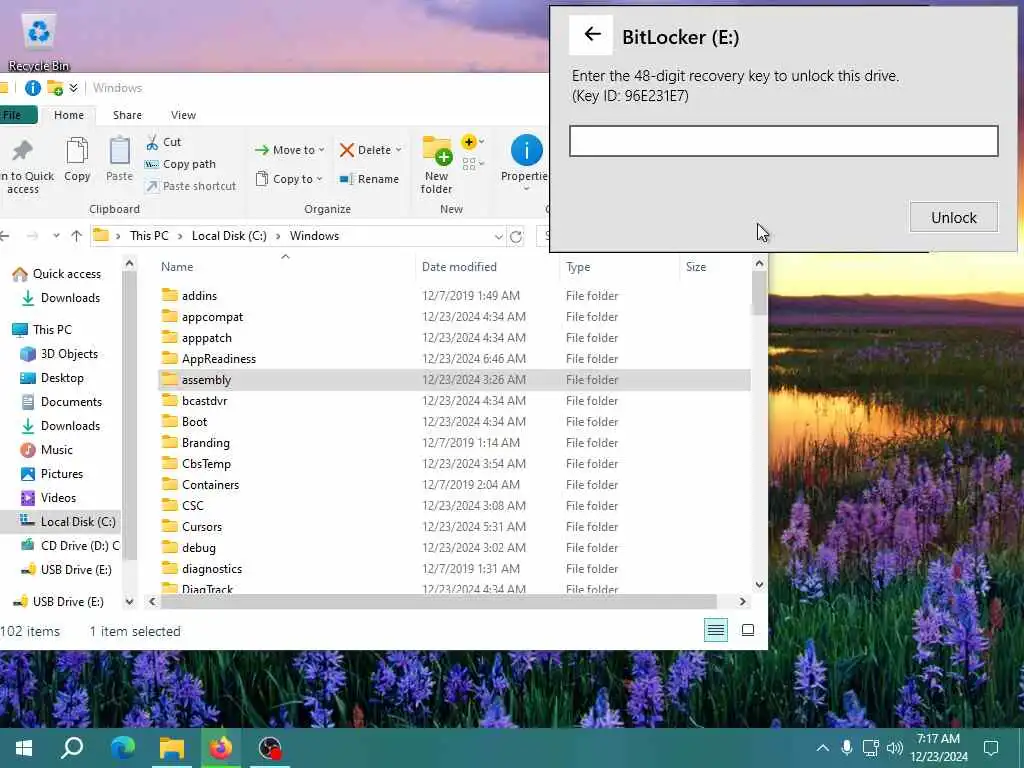The height and width of the screenshot is (768, 1024).
Task: Select the Cursors folder
Action: (x=202, y=526)
